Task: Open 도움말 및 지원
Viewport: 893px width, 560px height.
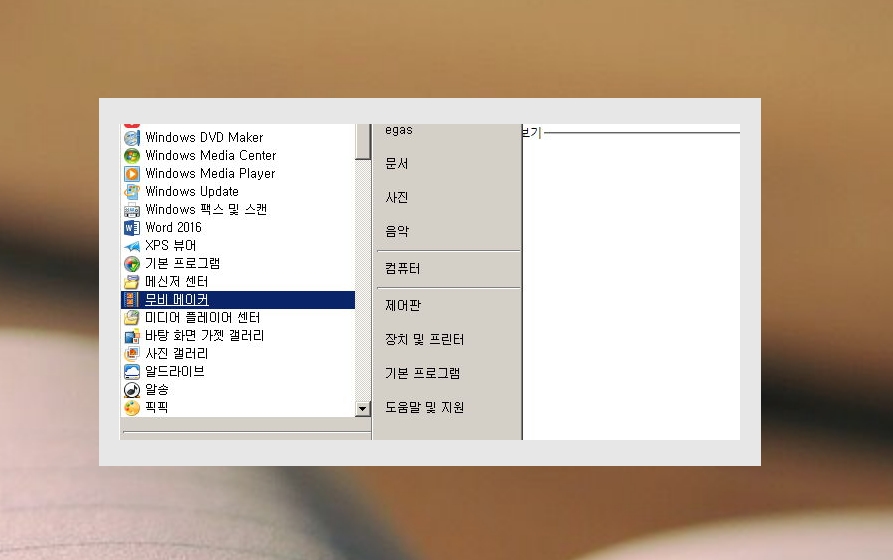Action: tap(424, 407)
